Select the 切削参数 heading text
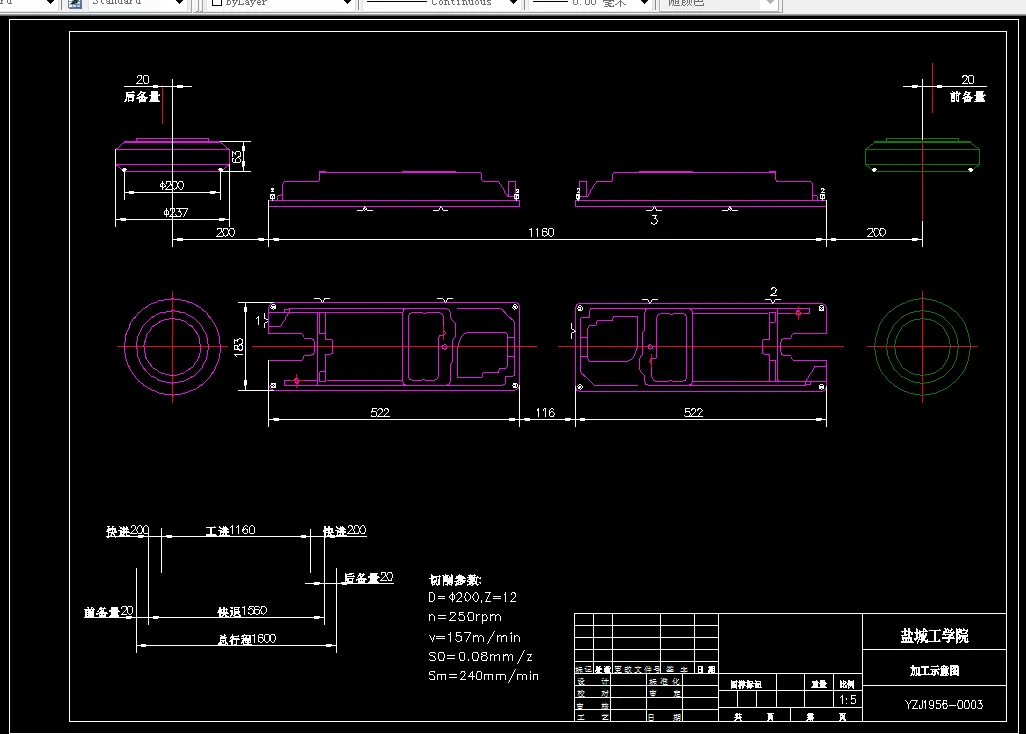 pos(455,580)
